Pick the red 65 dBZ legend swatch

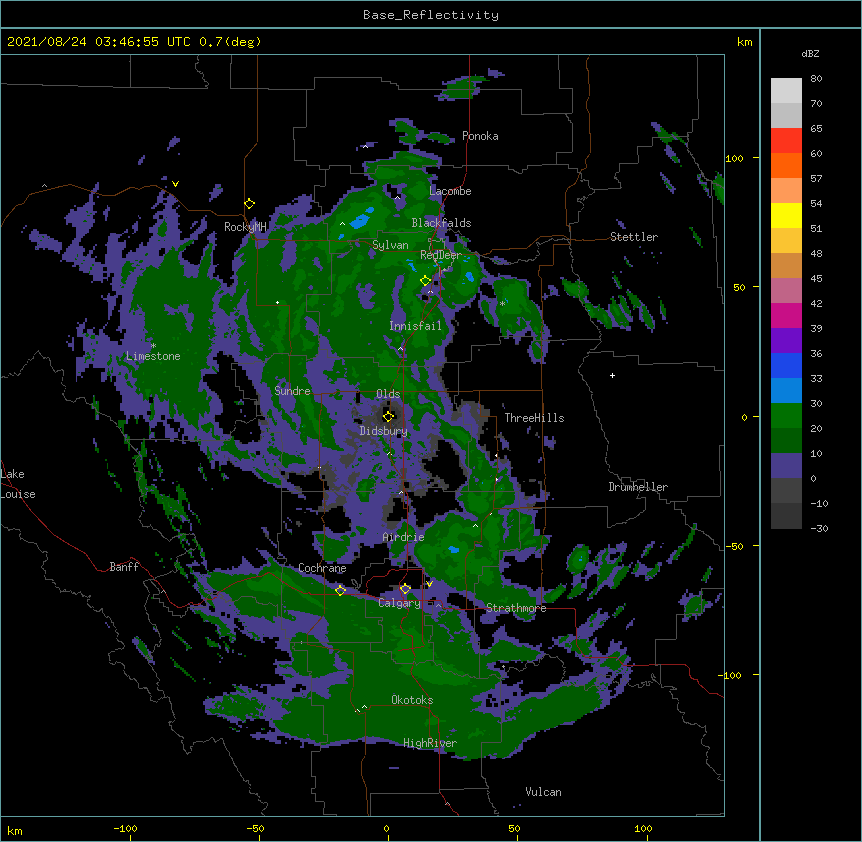pos(786,141)
